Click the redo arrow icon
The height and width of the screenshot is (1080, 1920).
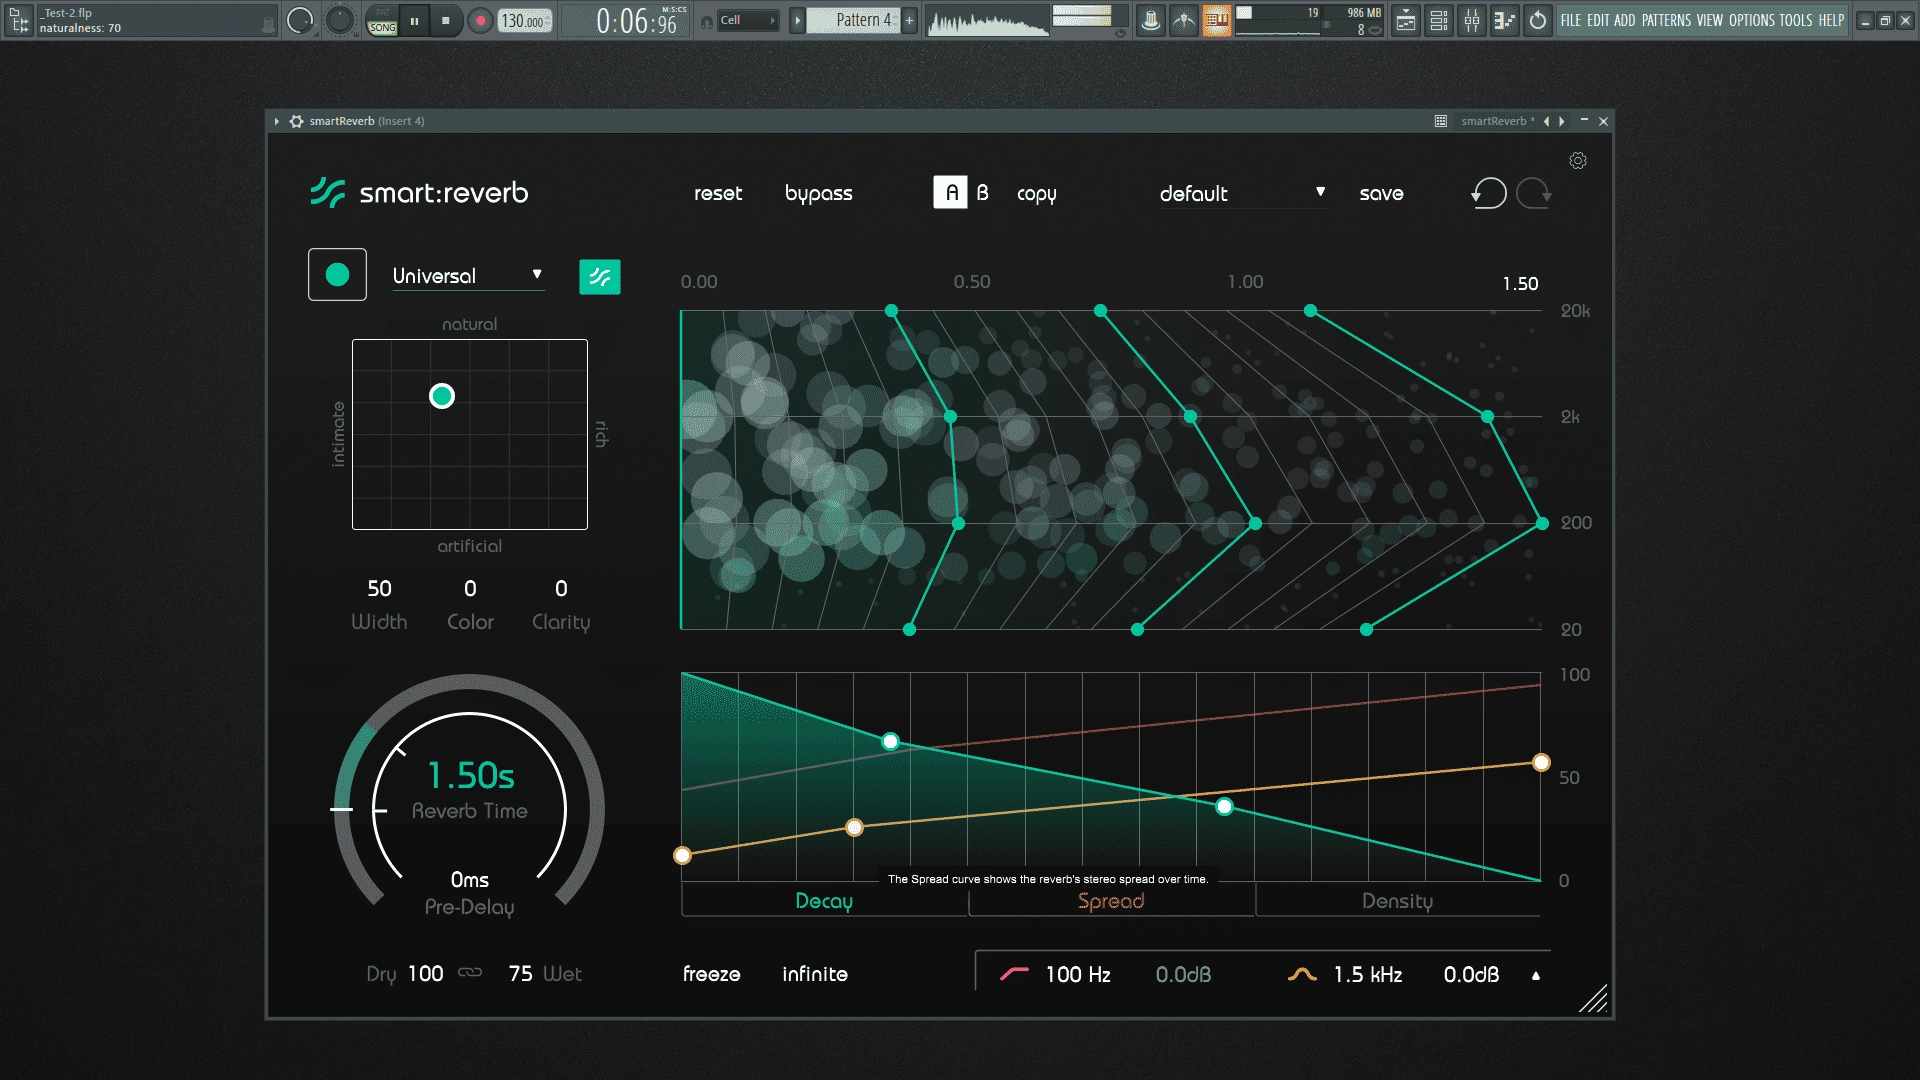pyautogui.click(x=1534, y=193)
